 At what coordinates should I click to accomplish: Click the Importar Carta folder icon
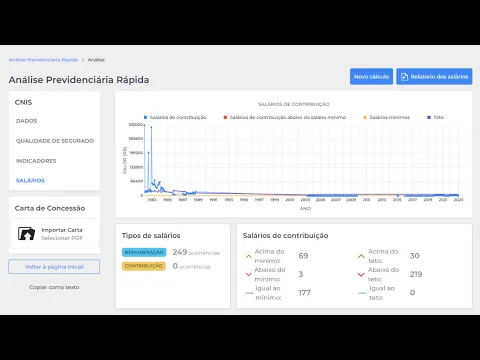click(26, 234)
